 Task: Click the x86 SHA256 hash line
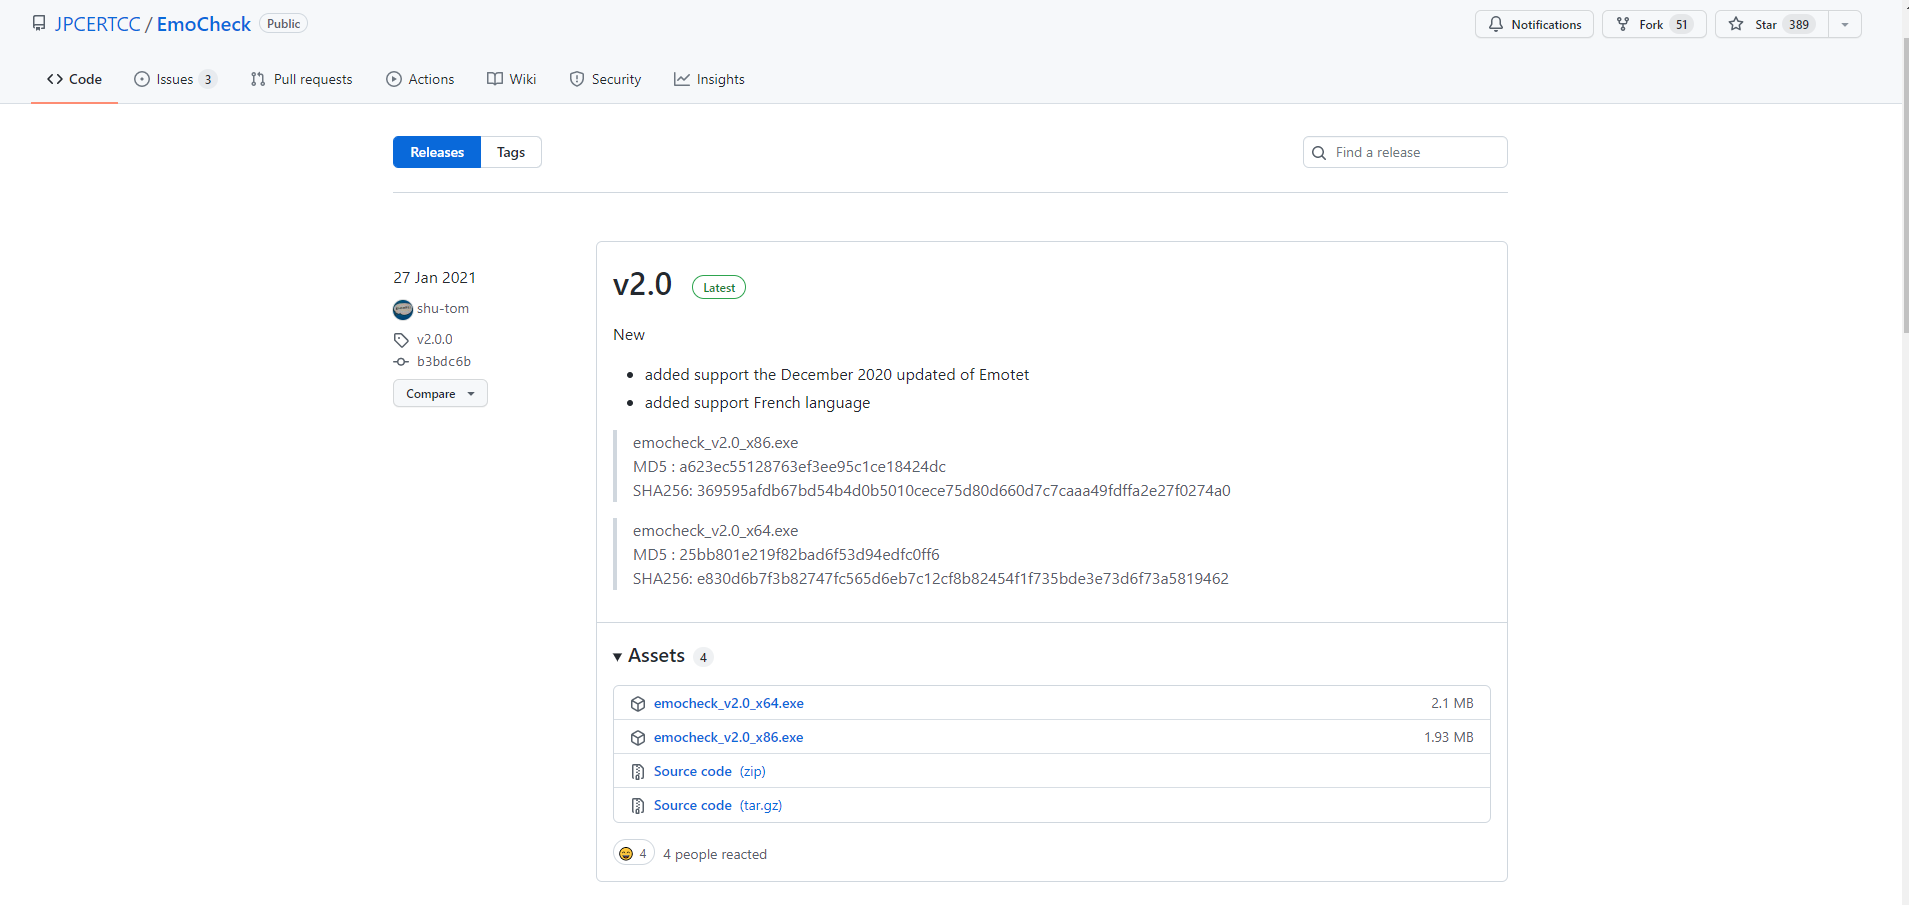click(932, 490)
